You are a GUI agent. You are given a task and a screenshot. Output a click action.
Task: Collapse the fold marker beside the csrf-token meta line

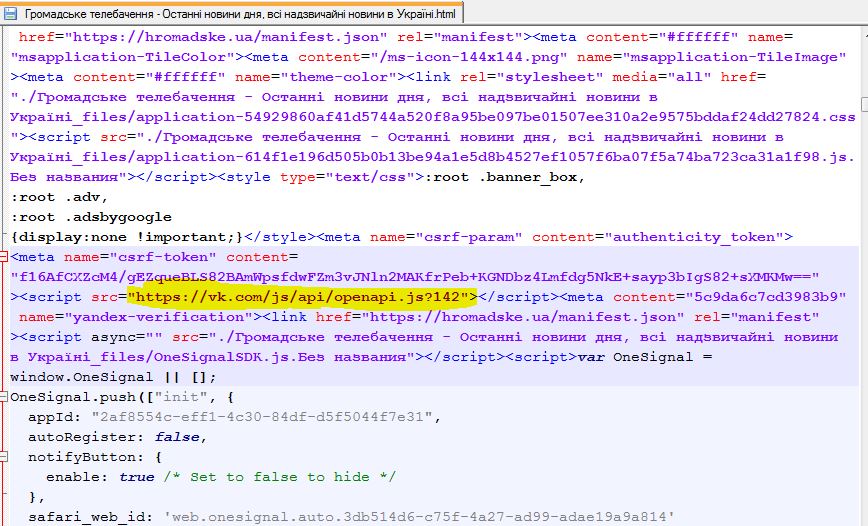click(x=5, y=257)
